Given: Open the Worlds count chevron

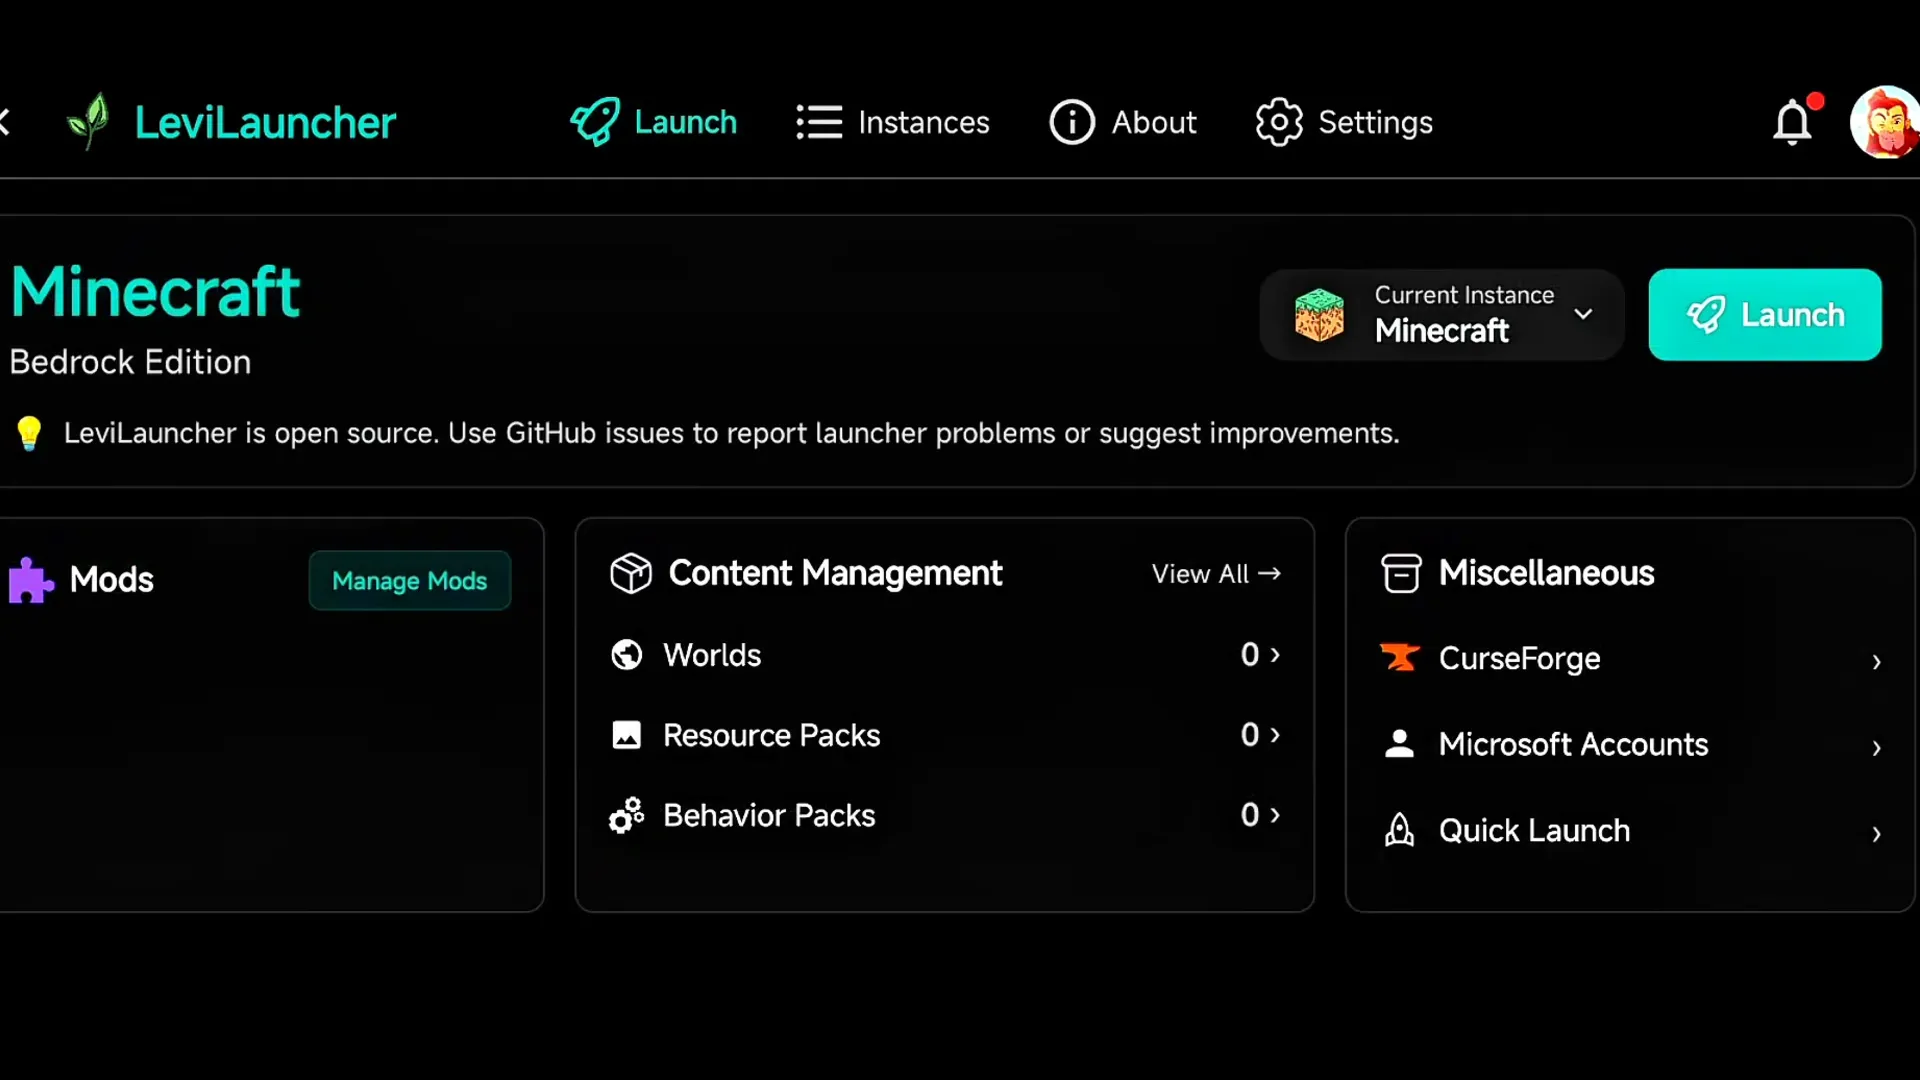Looking at the screenshot, I should coord(1274,654).
